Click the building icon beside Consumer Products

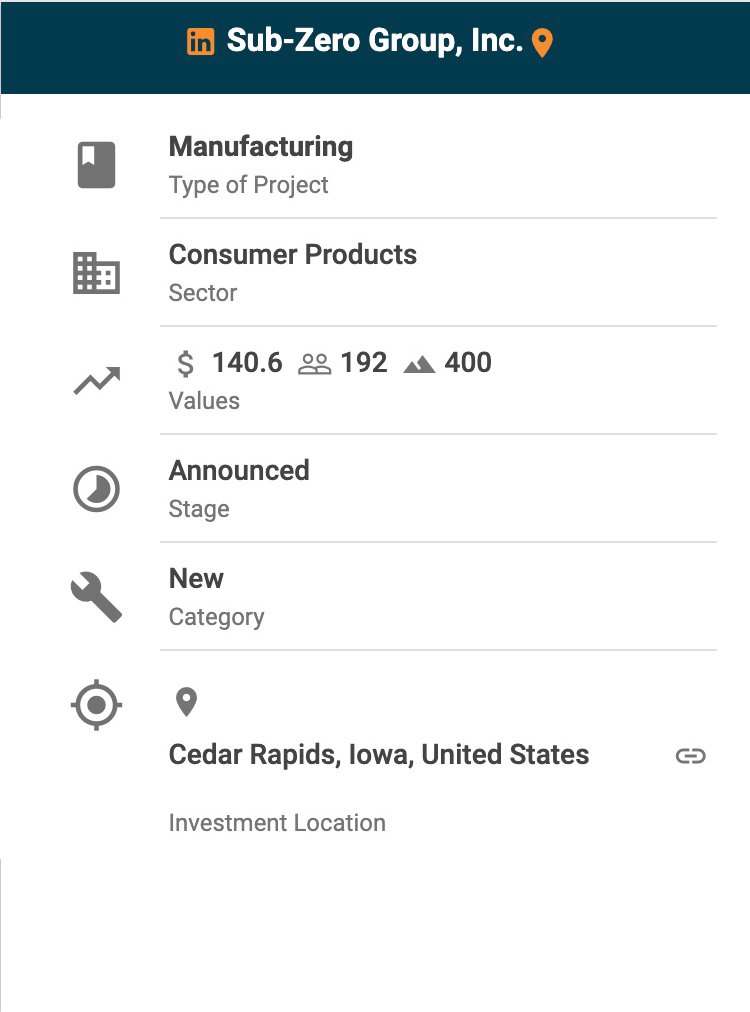pyautogui.click(x=97, y=273)
